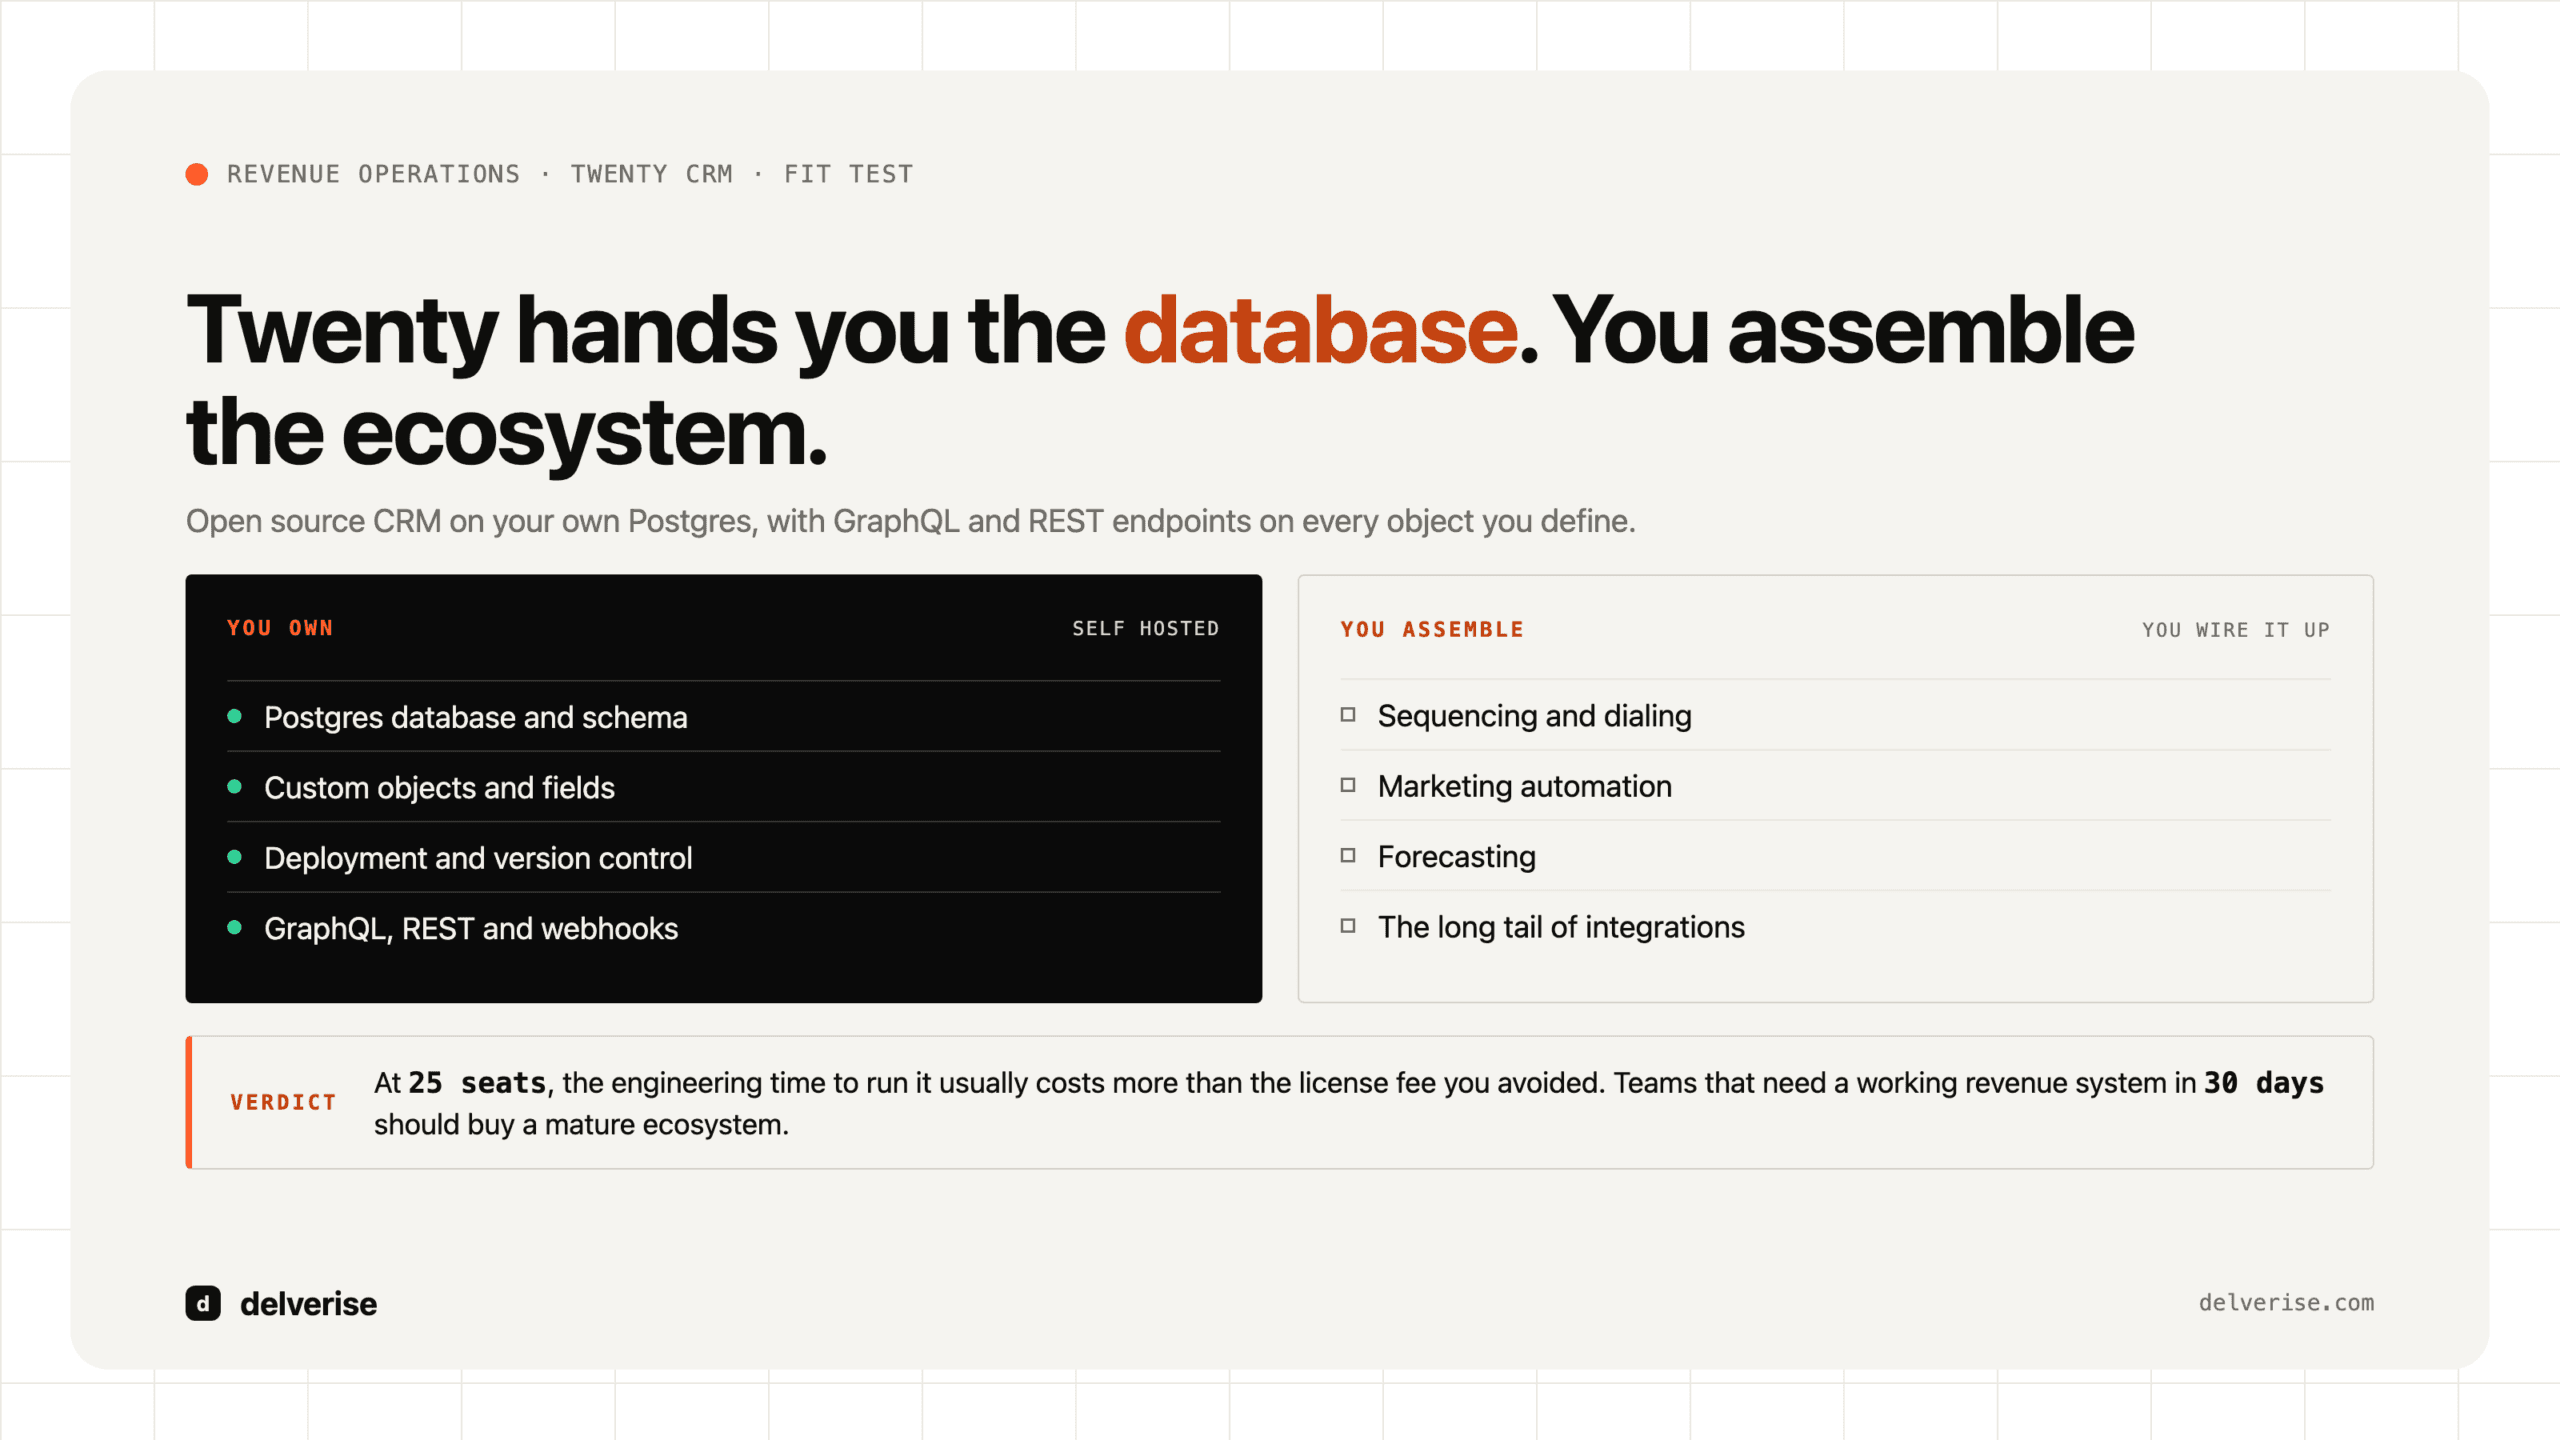Click the green bullet beside Custom objects and fields
Viewport: 2560px width, 1440px height.
coord(235,786)
